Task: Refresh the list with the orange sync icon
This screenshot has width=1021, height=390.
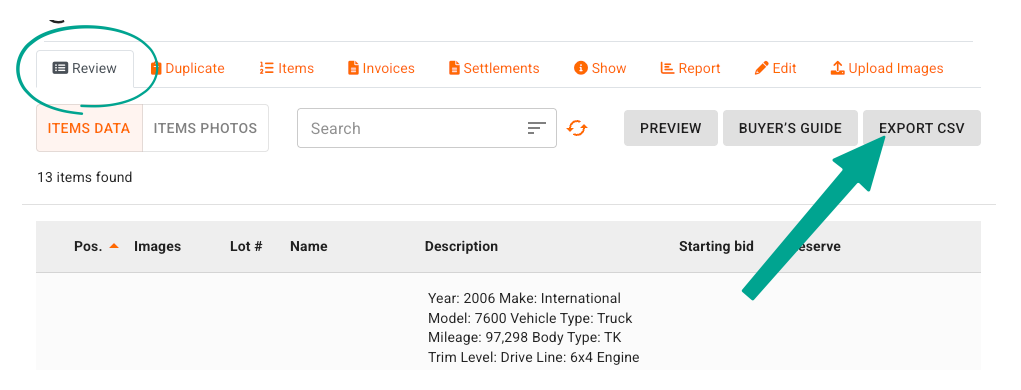Action: tap(576, 128)
